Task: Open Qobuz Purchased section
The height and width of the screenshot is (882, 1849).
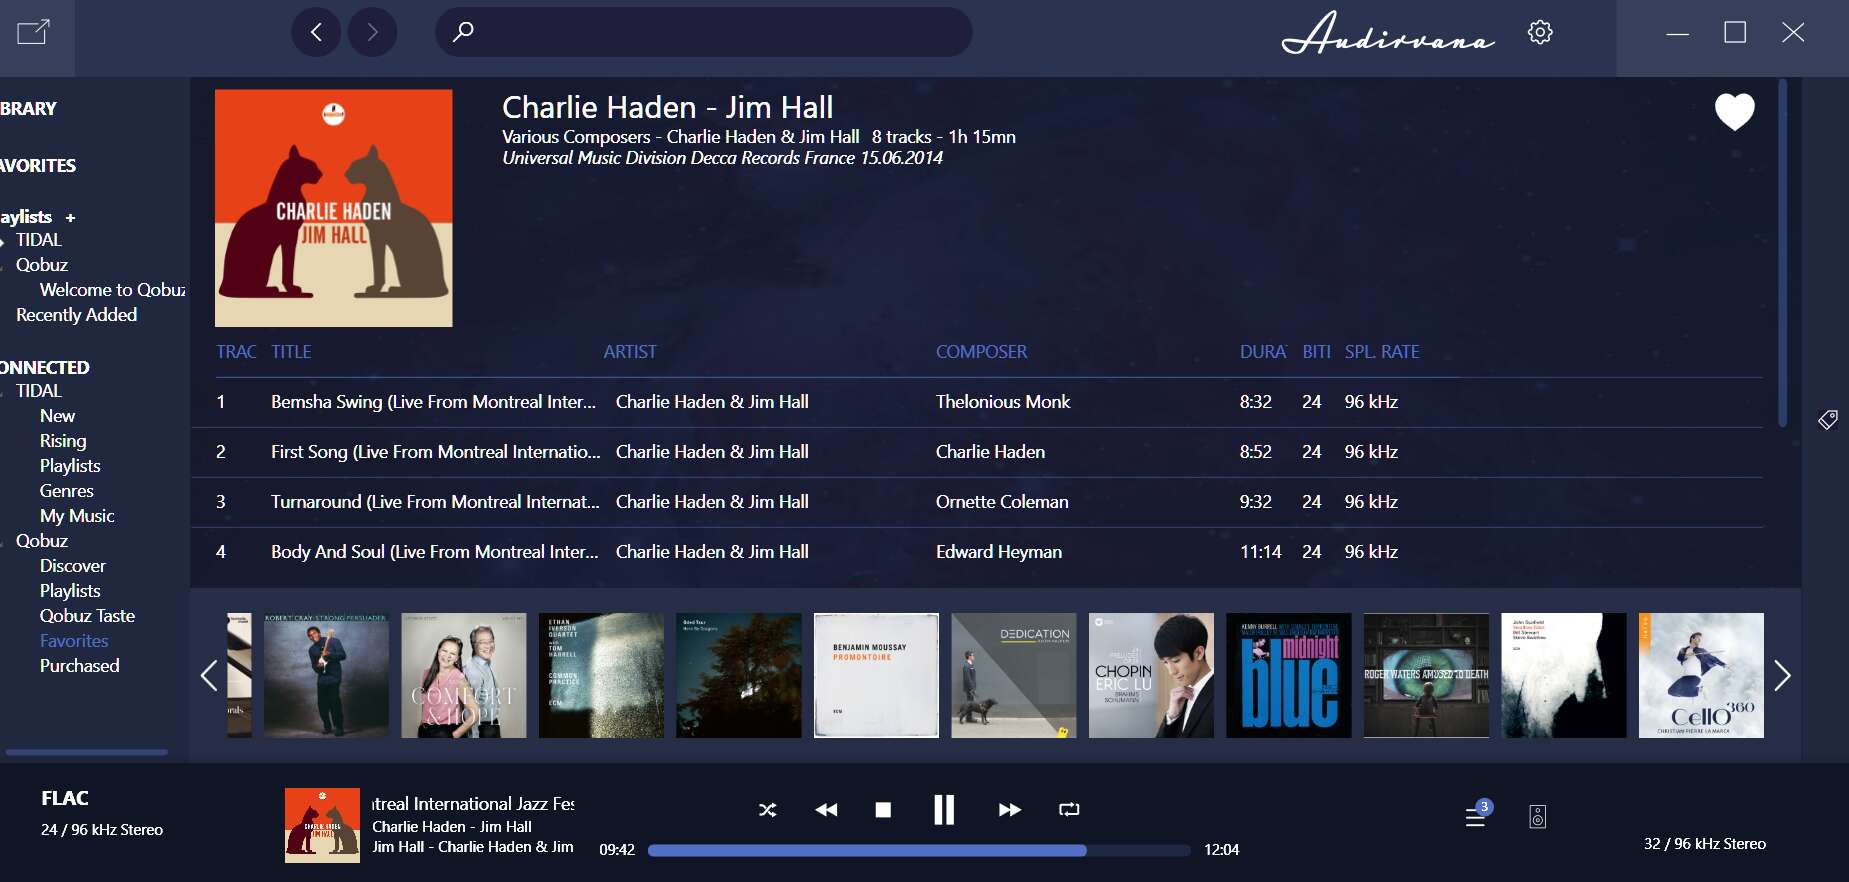Action: [x=79, y=666]
